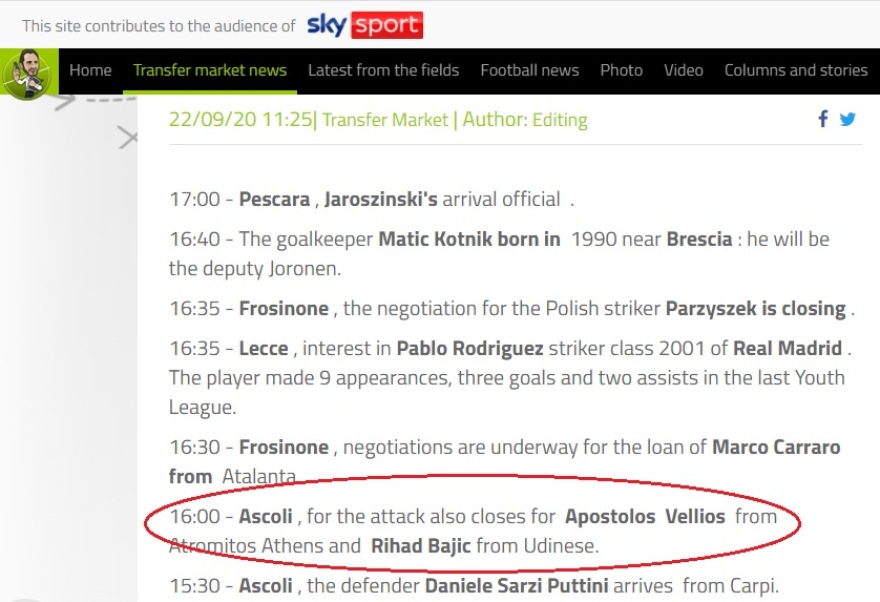Image resolution: width=880 pixels, height=602 pixels.
Task: Open the Photo section
Action: (x=621, y=70)
